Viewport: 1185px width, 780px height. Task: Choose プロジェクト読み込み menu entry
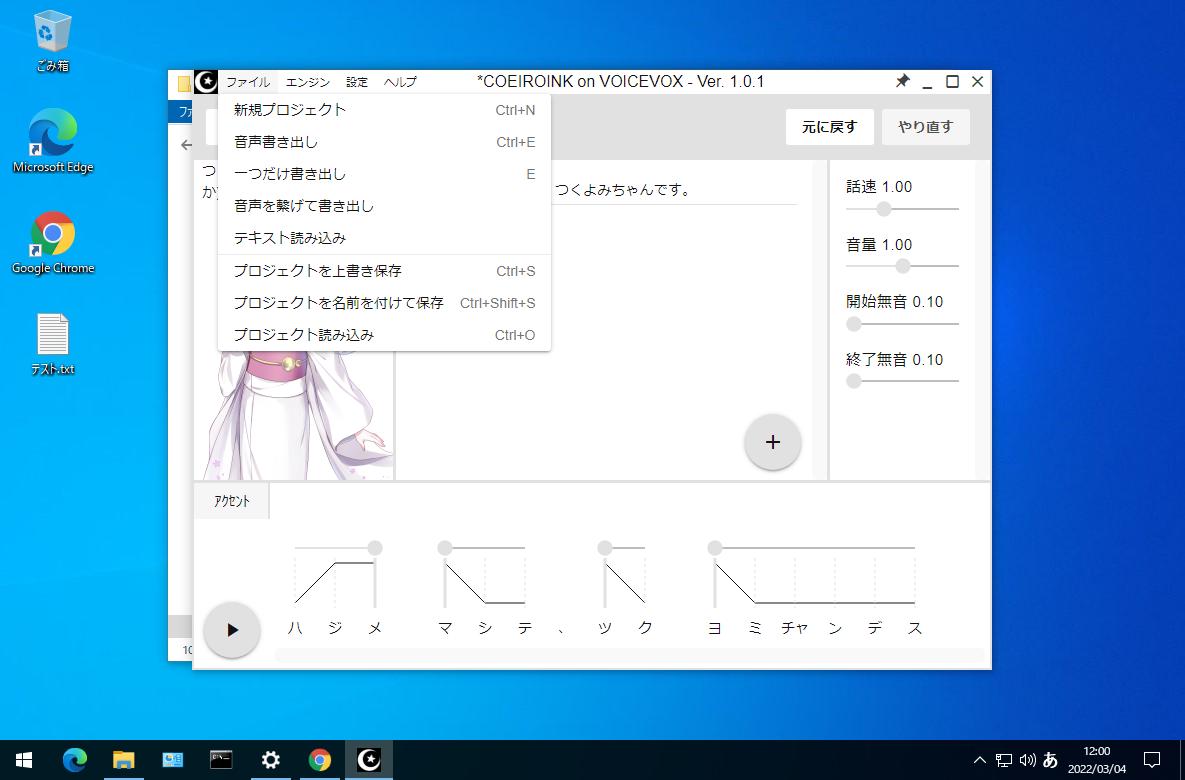pyautogui.click(x=384, y=335)
